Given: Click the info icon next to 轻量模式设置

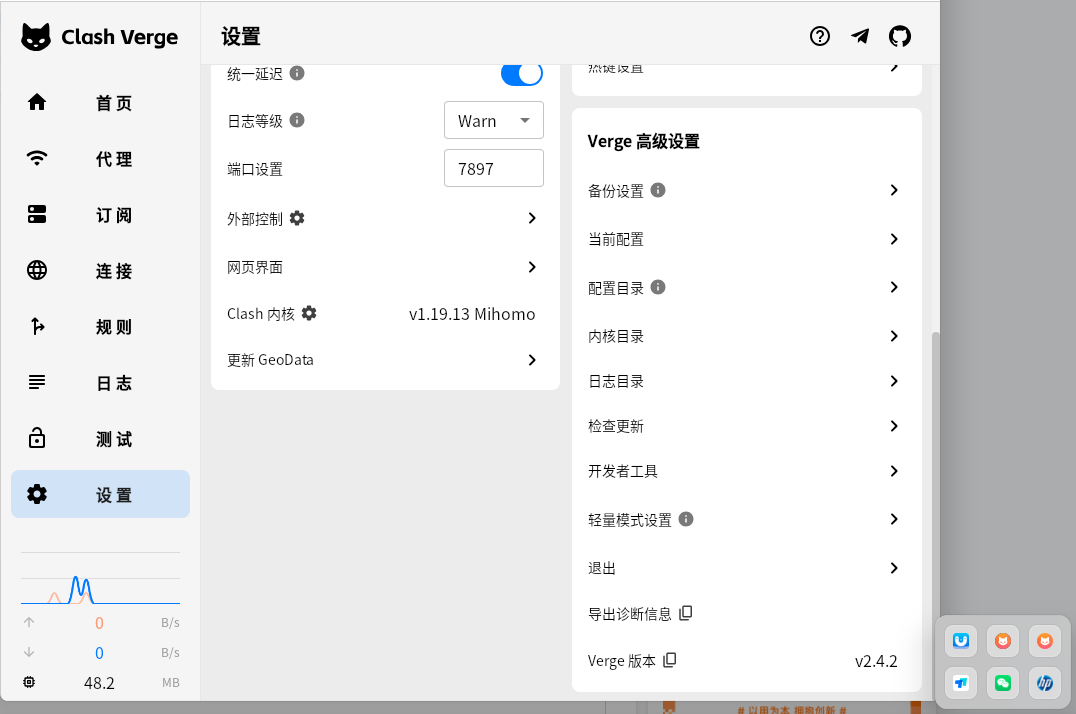Looking at the screenshot, I should (686, 519).
